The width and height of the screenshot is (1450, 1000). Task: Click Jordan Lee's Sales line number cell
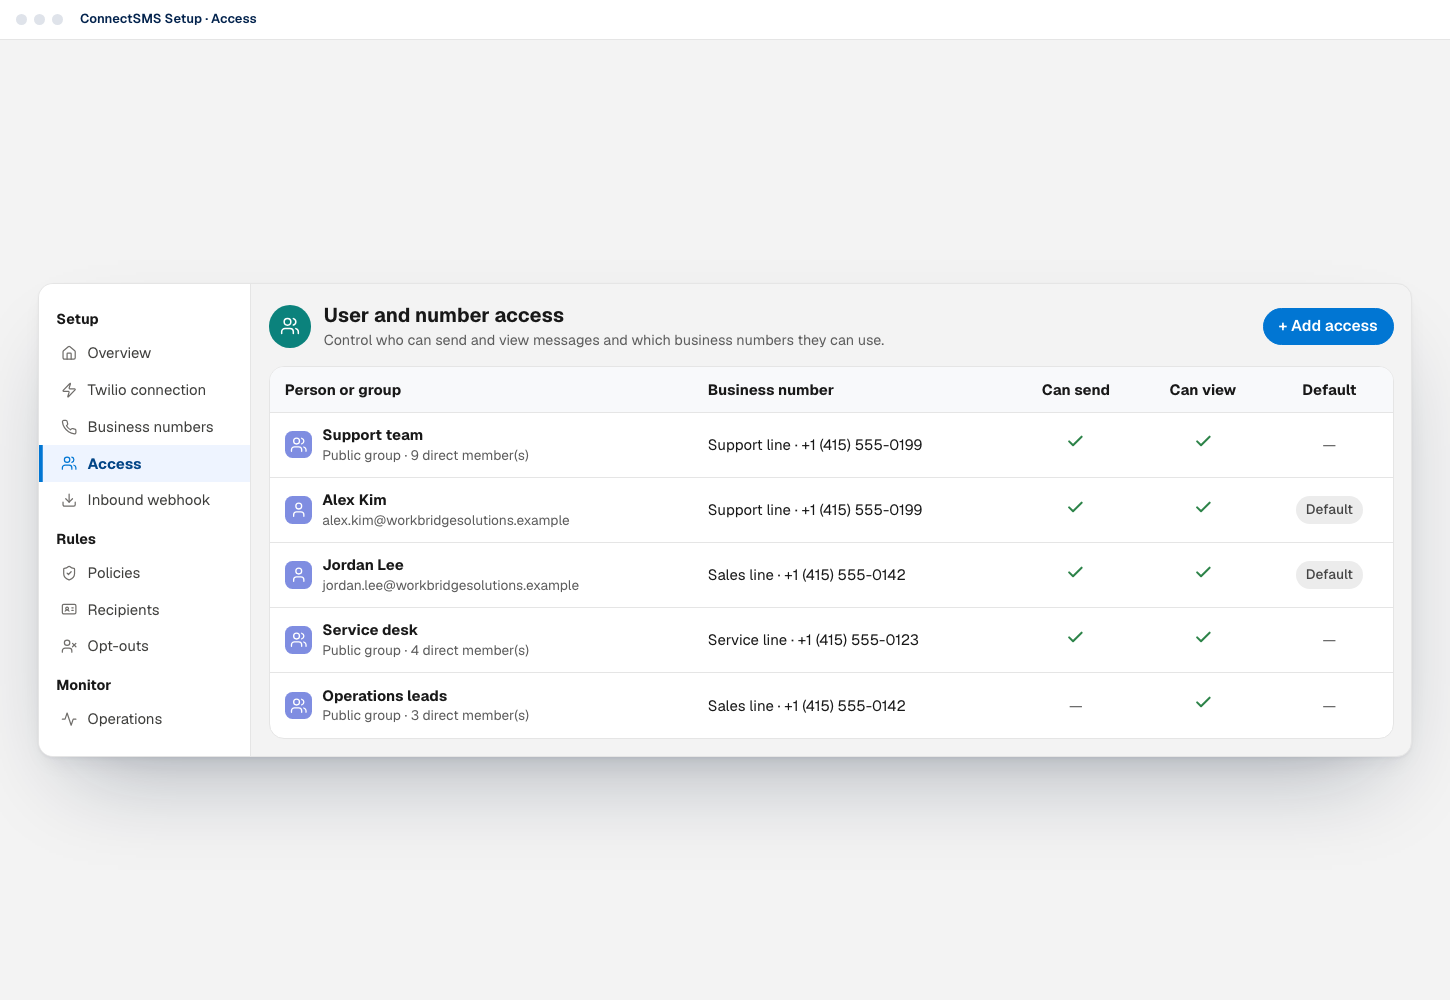[x=807, y=575]
